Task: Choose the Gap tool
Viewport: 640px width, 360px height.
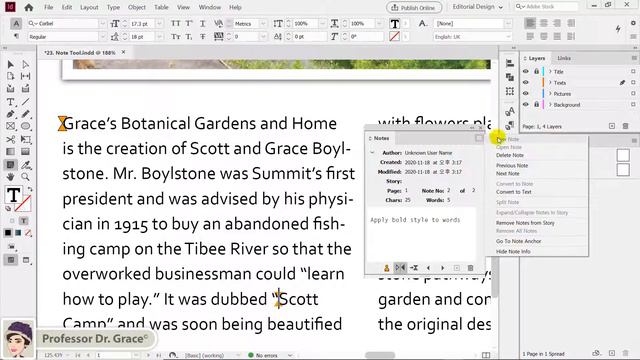Action: (25, 76)
